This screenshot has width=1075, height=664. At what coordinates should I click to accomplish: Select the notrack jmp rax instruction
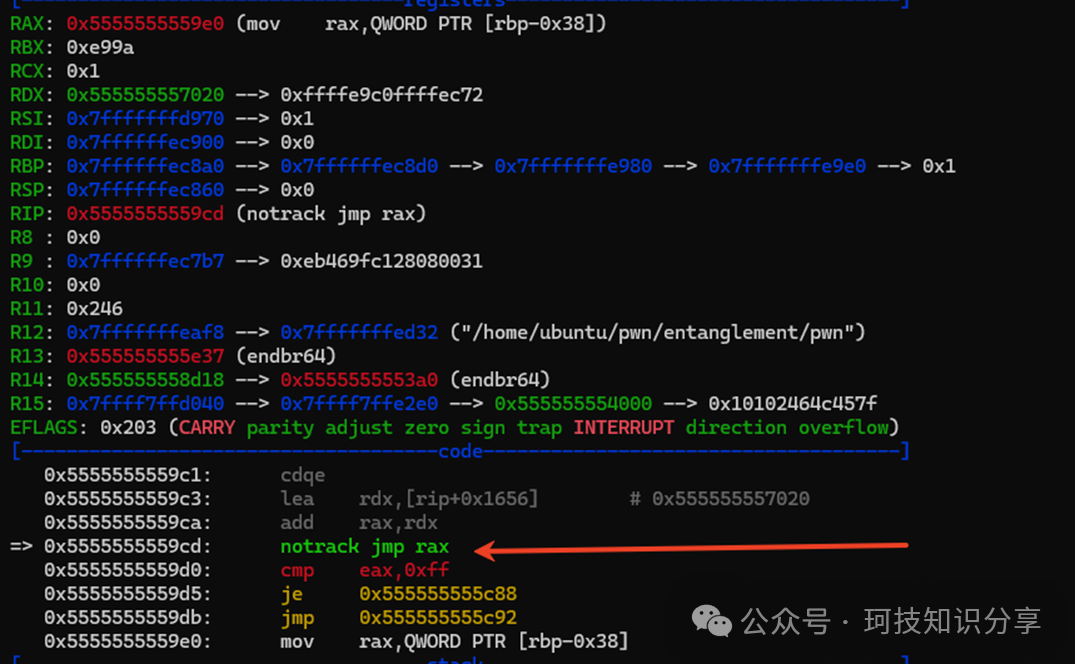pos(364,547)
